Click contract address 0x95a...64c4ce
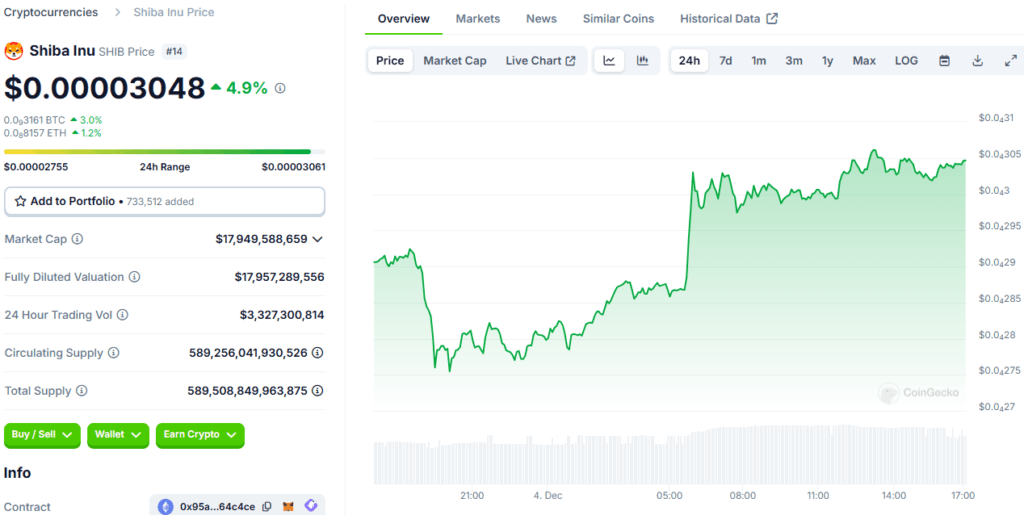Viewport: 1024px width, 515px height. (217, 507)
